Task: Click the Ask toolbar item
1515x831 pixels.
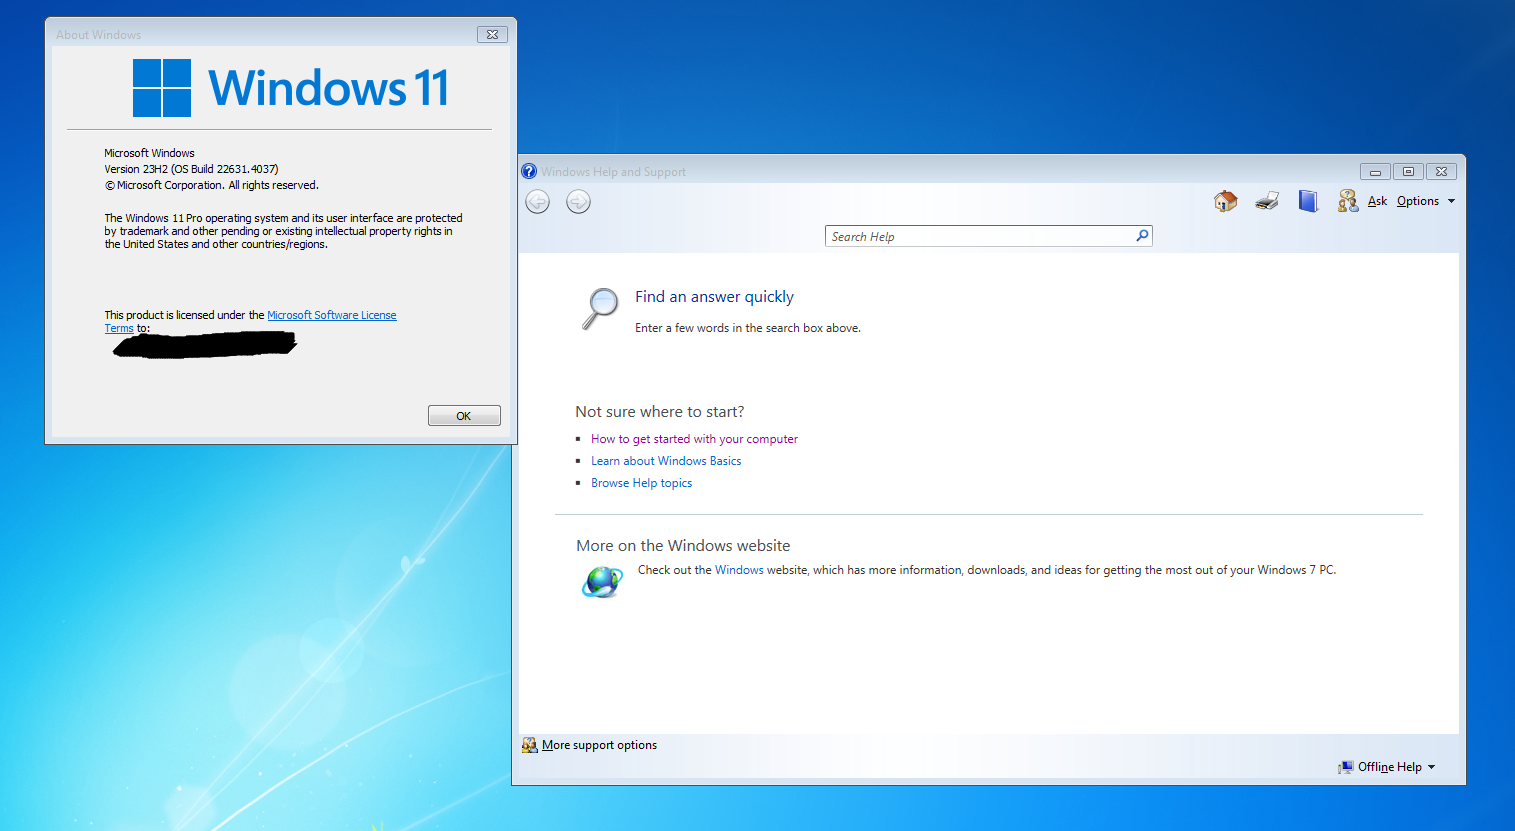Action: pos(1377,201)
